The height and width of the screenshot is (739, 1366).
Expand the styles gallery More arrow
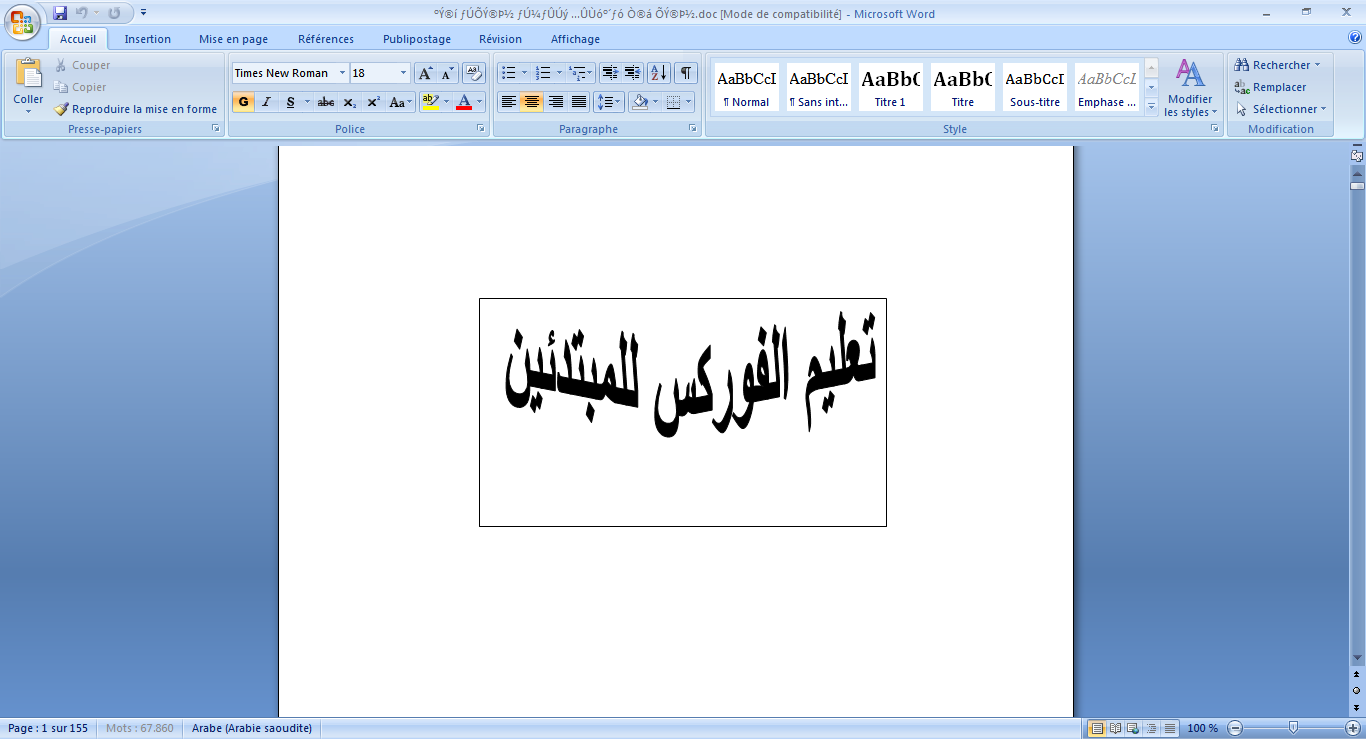pos(1151,105)
